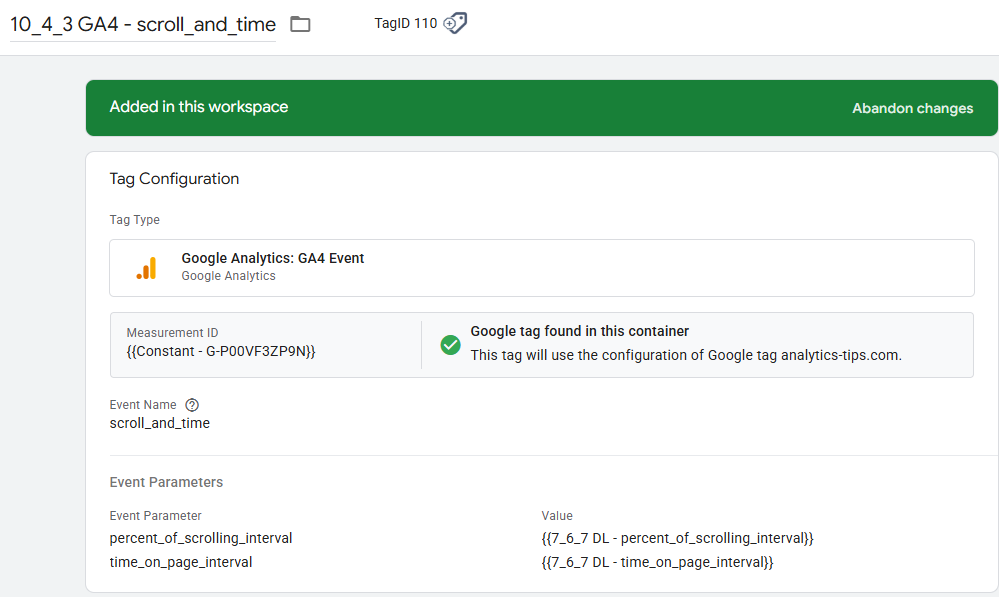Viewport: 999px width, 597px height.
Task: Click the Value column header
Action: click(x=557, y=516)
